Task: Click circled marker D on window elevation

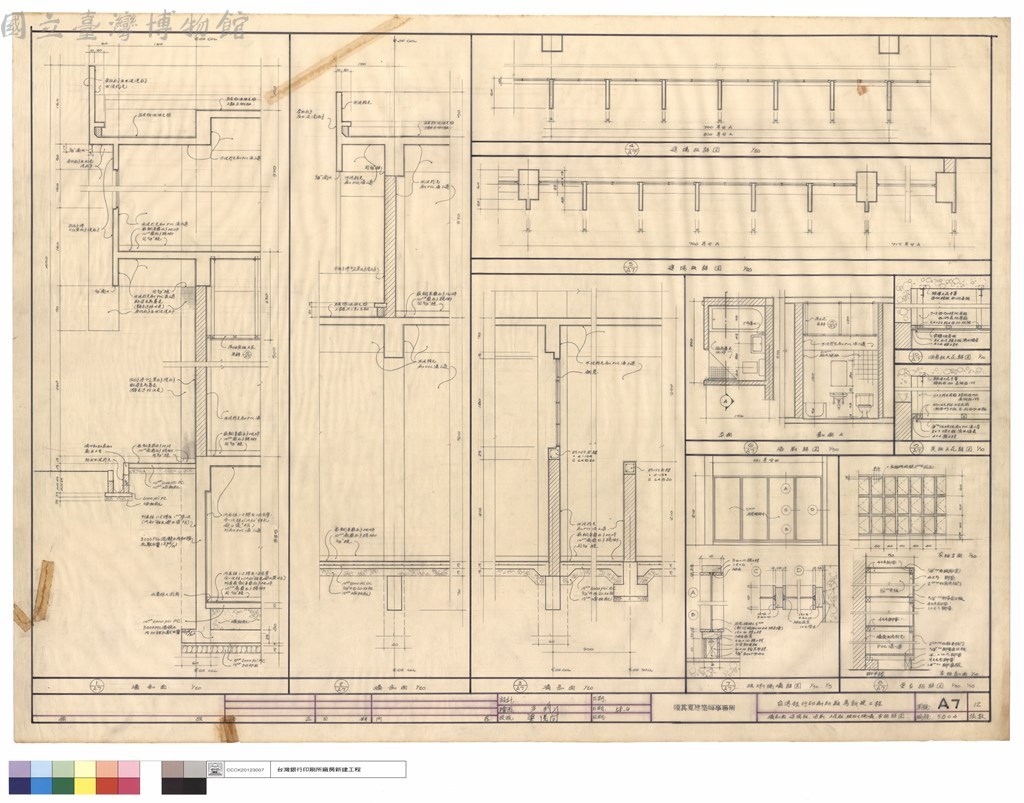Action: click(812, 509)
